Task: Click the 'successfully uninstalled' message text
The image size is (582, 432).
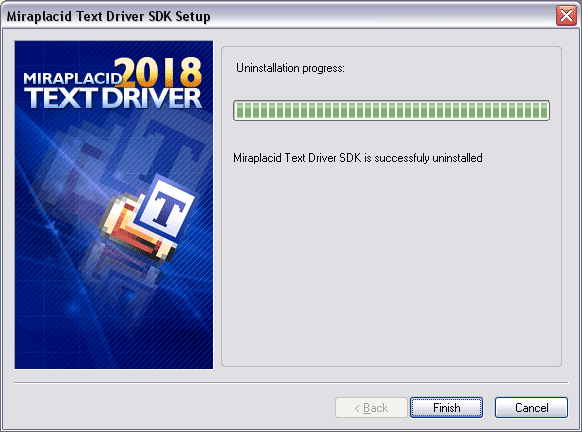Action: pyautogui.click(x=358, y=158)
